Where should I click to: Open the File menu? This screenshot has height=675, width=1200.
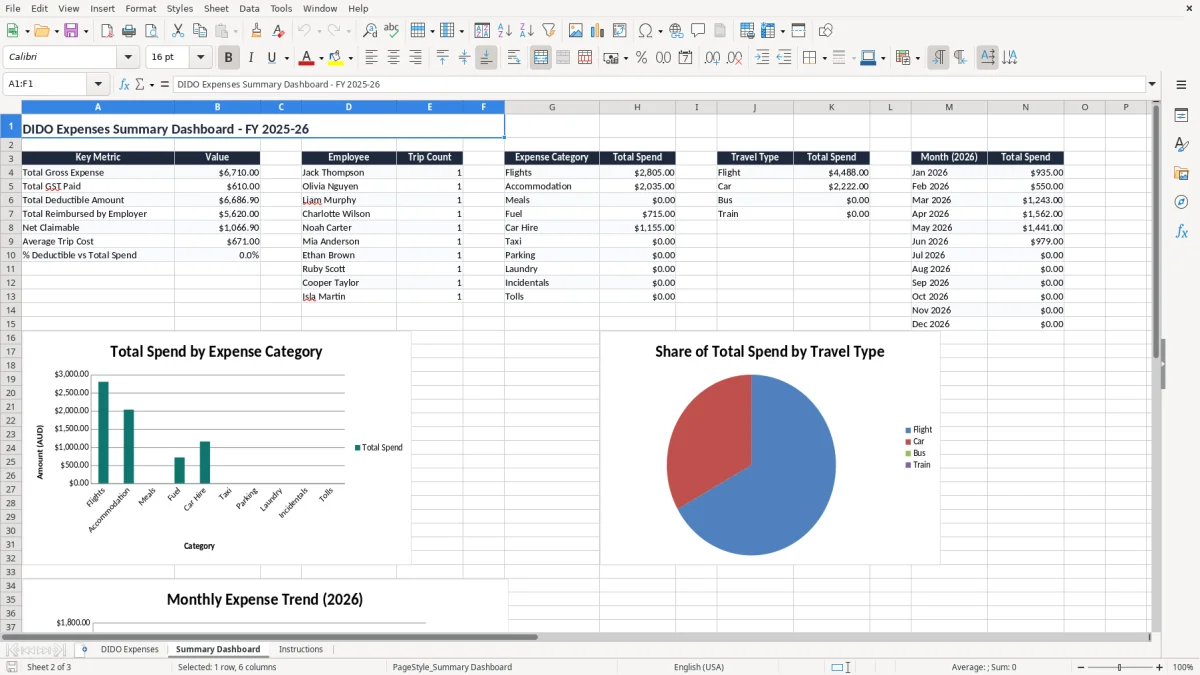pyautogui.click(x=13, y=8)
